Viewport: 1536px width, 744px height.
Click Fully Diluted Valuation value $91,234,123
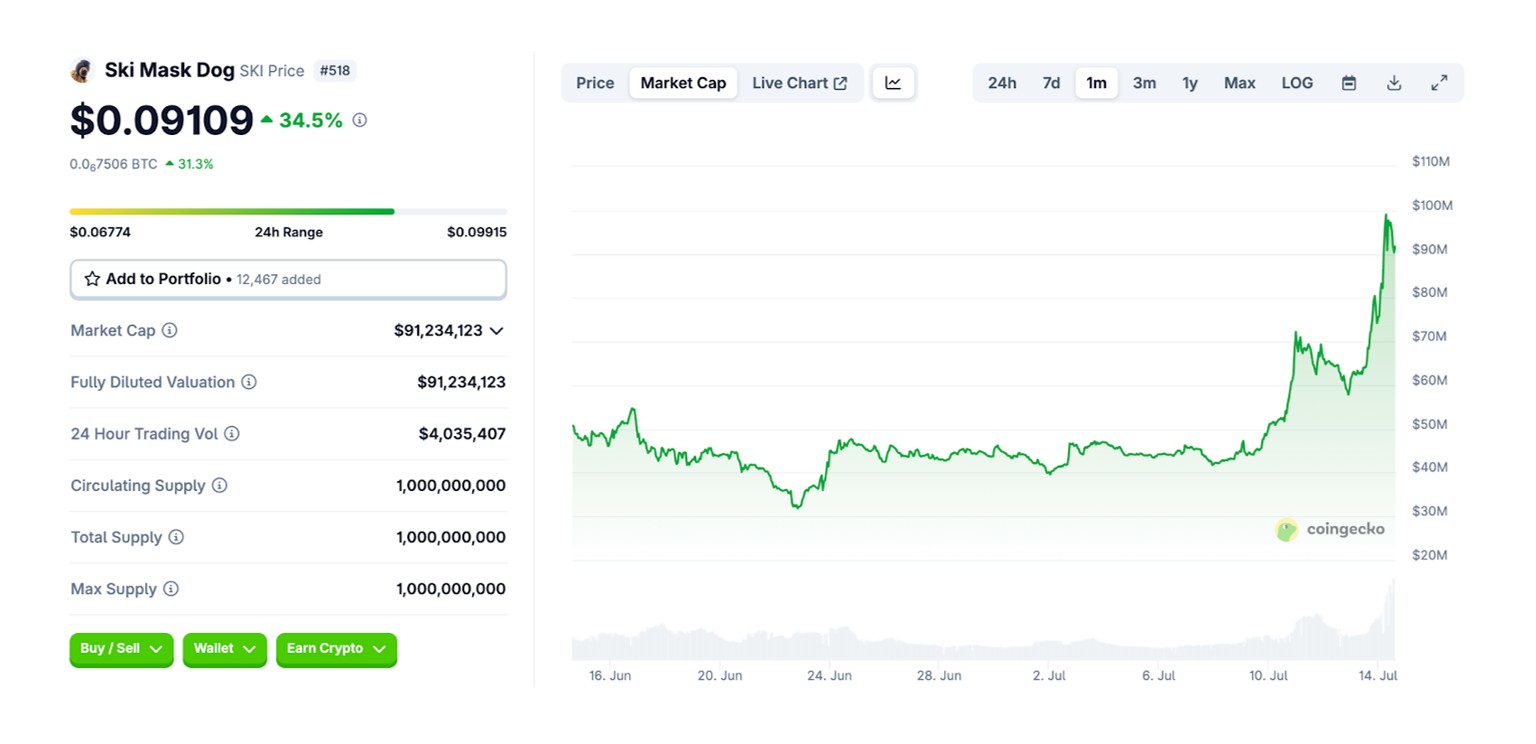pyautogui.click(x=462, y=382)
